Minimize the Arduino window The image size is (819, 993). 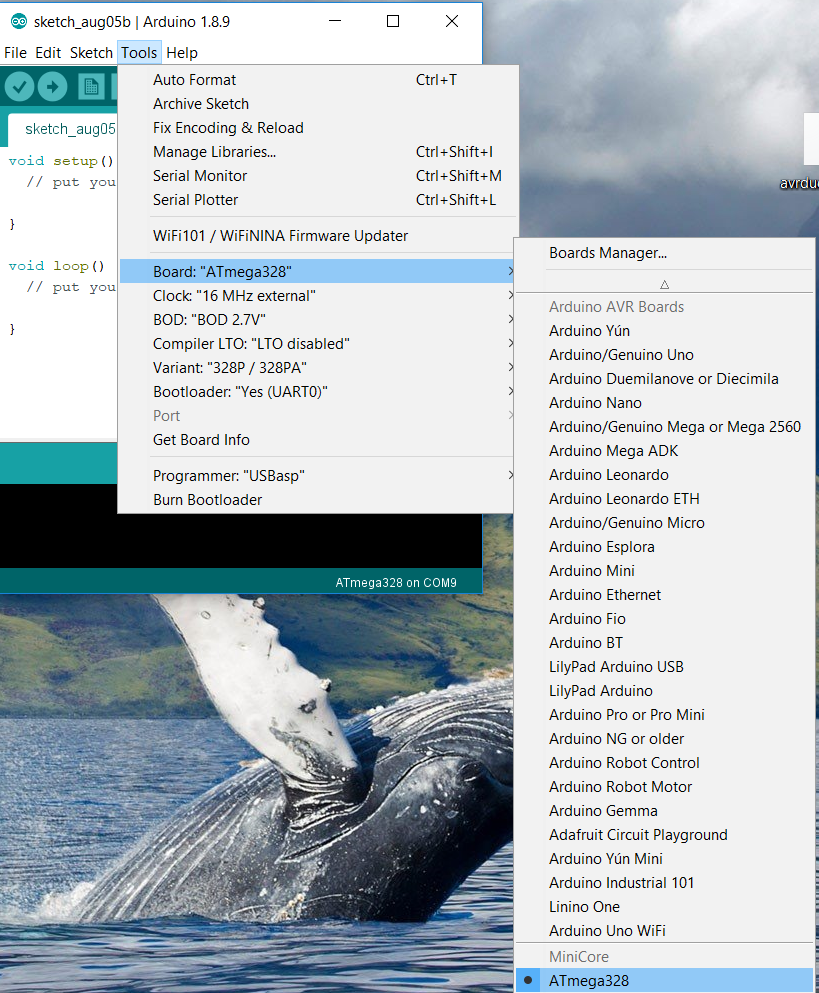[x=335, y=22]
